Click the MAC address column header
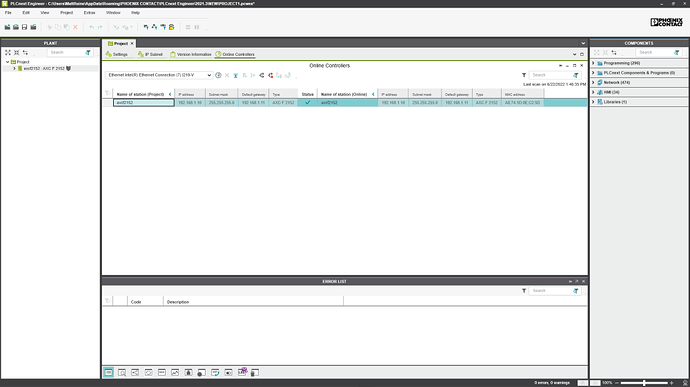 point(522,94)
